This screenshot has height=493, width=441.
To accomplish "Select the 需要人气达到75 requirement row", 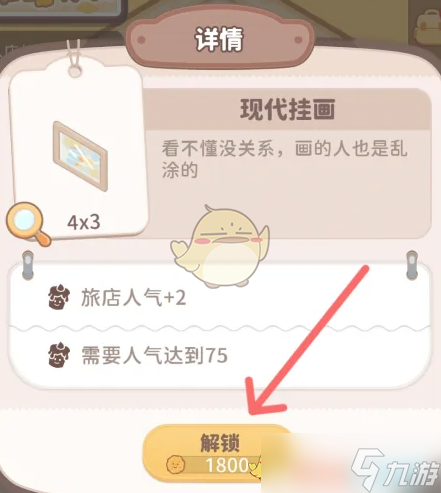I will point(220,355).
